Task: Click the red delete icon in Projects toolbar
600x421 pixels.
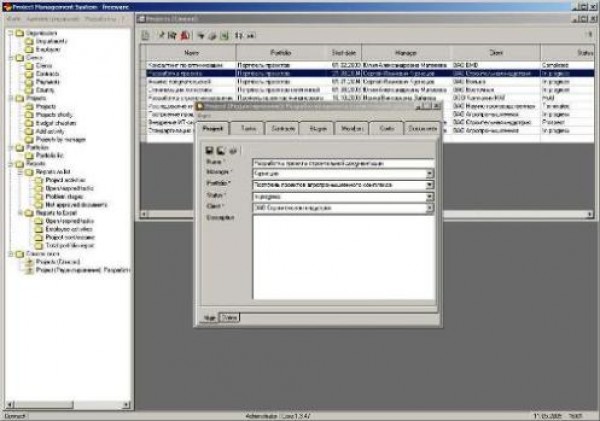Action: (x=185, y=36)
